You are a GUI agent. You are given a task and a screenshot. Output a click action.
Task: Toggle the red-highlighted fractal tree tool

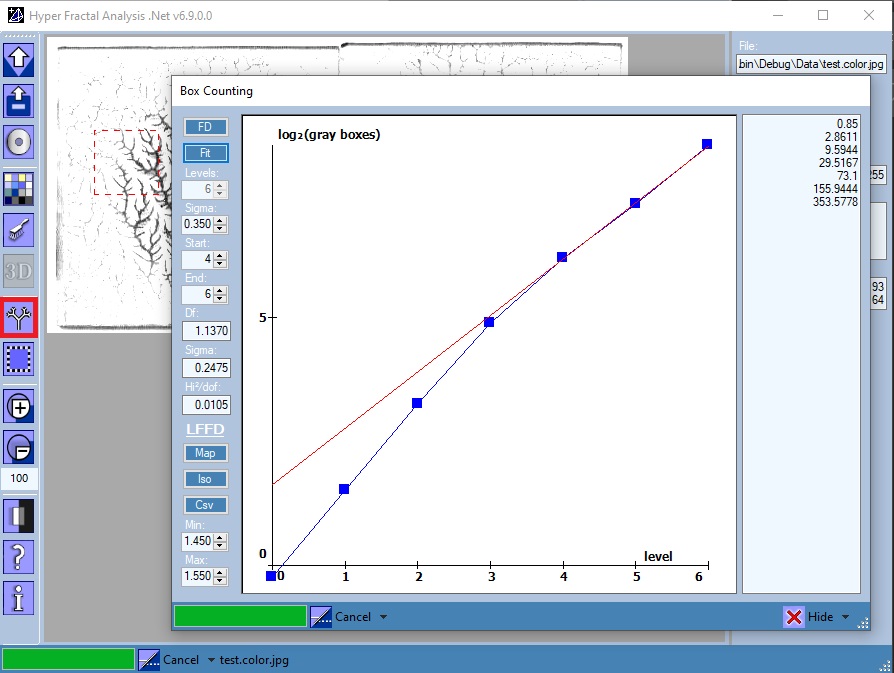(19, 318)
